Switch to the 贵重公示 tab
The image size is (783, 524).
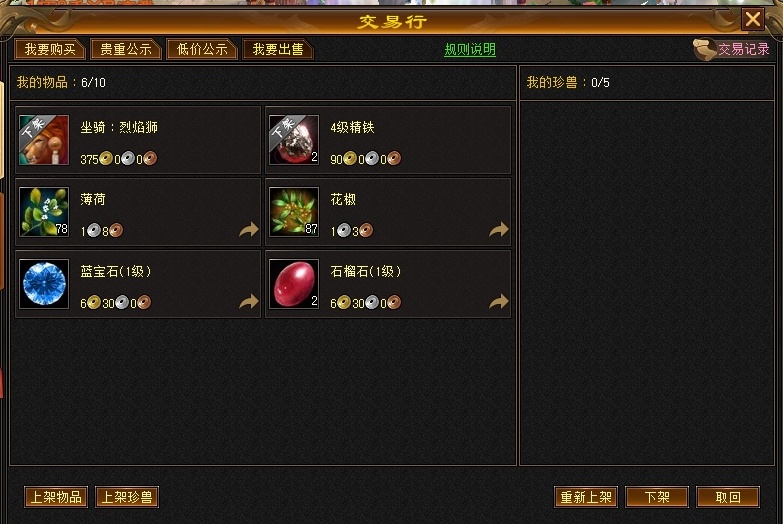(x=126, y=49)
